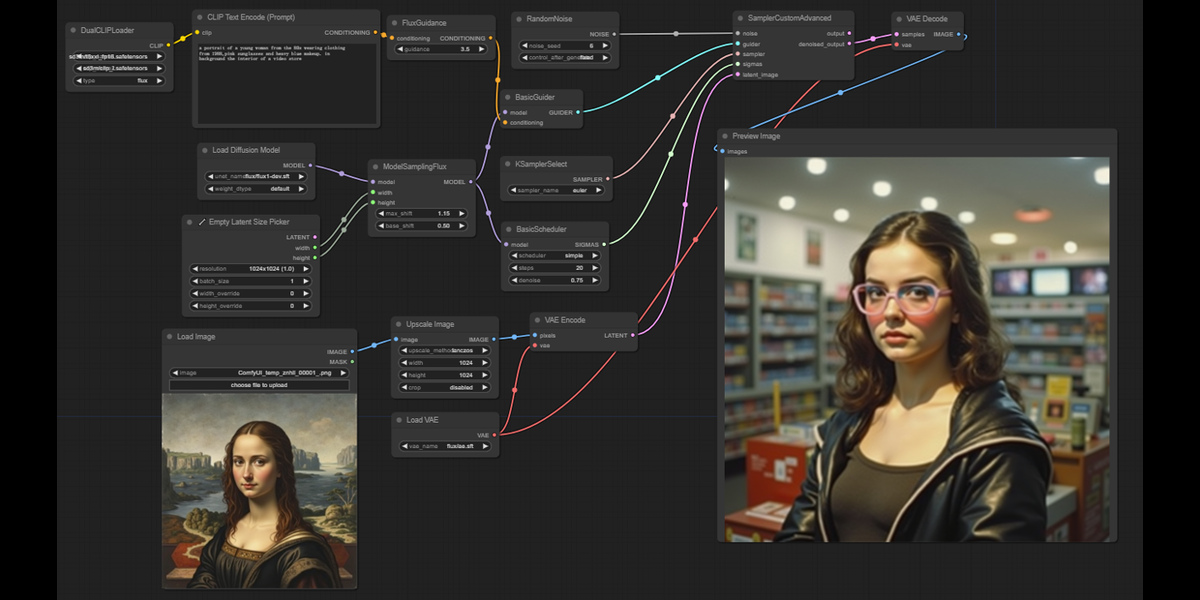Click choose file to upload button
Image resolution: width=1200 pixels, height=600 pixels.
click(x=259, y=385)
